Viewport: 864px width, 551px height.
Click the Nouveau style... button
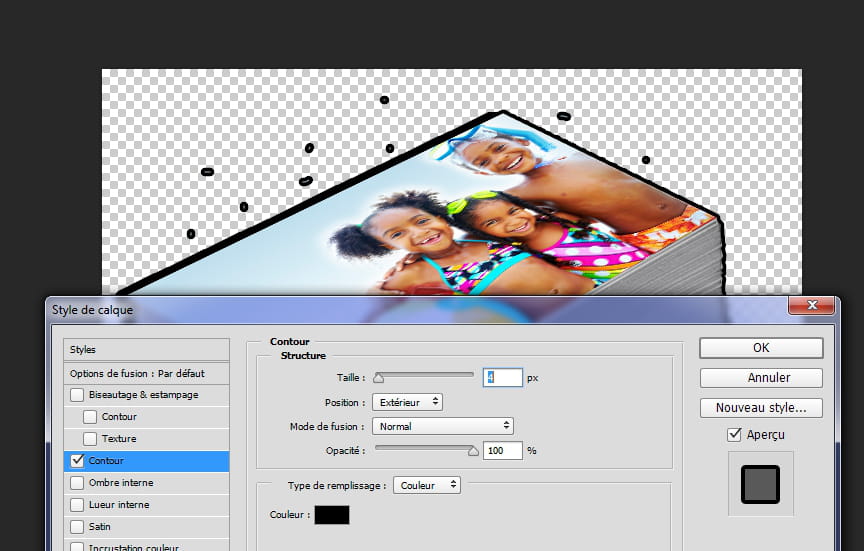(x=761, y=408)
